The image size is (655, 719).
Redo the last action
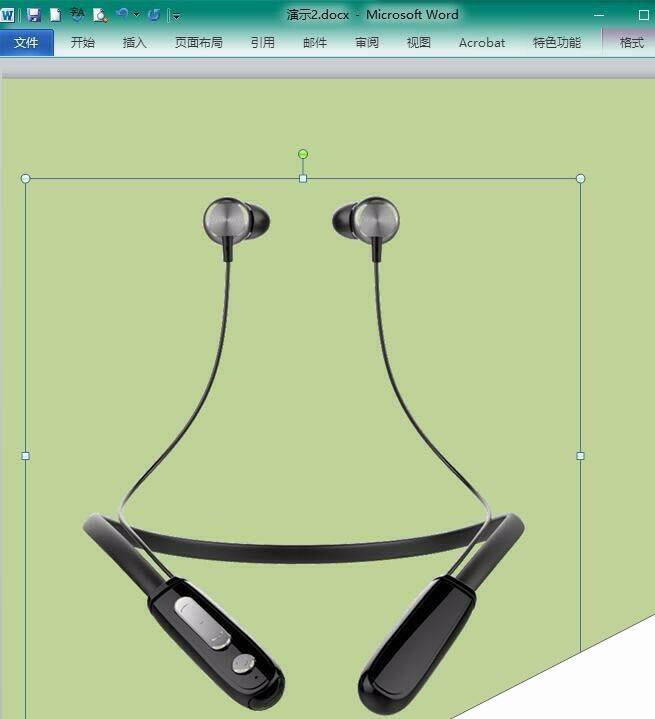pyautogui.click(x=154, y=15)
